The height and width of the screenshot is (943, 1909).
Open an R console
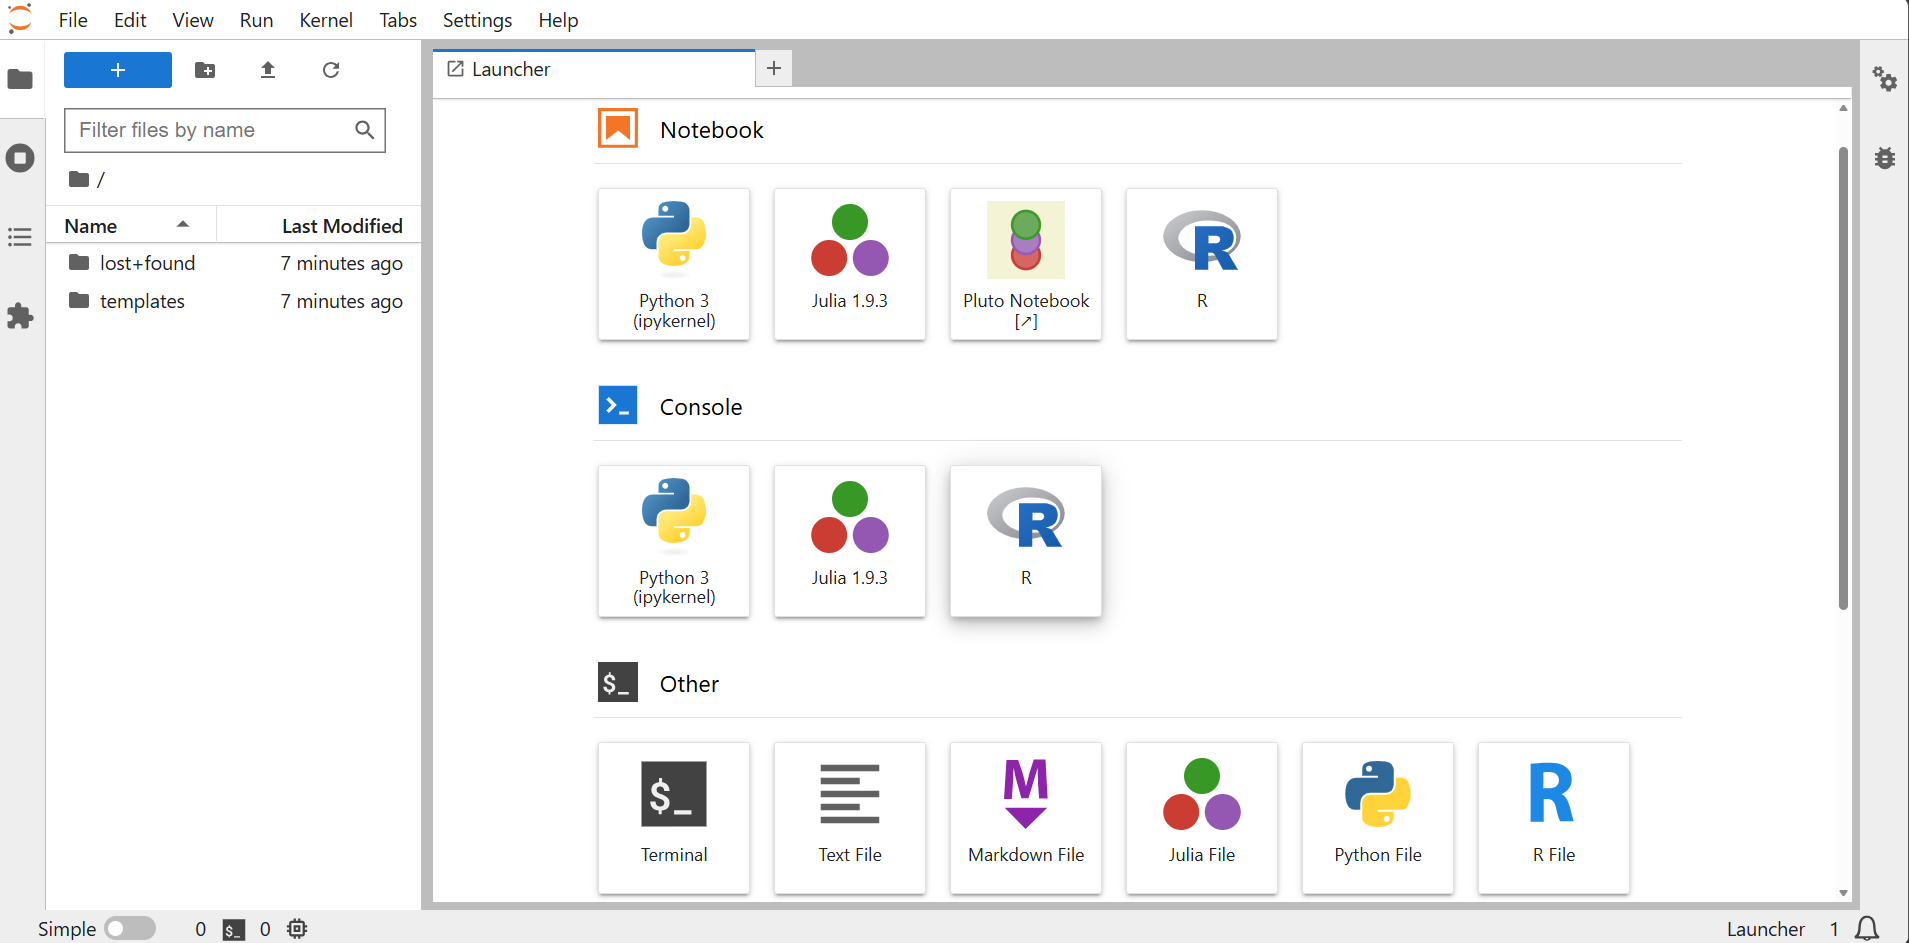(1026, 541)
